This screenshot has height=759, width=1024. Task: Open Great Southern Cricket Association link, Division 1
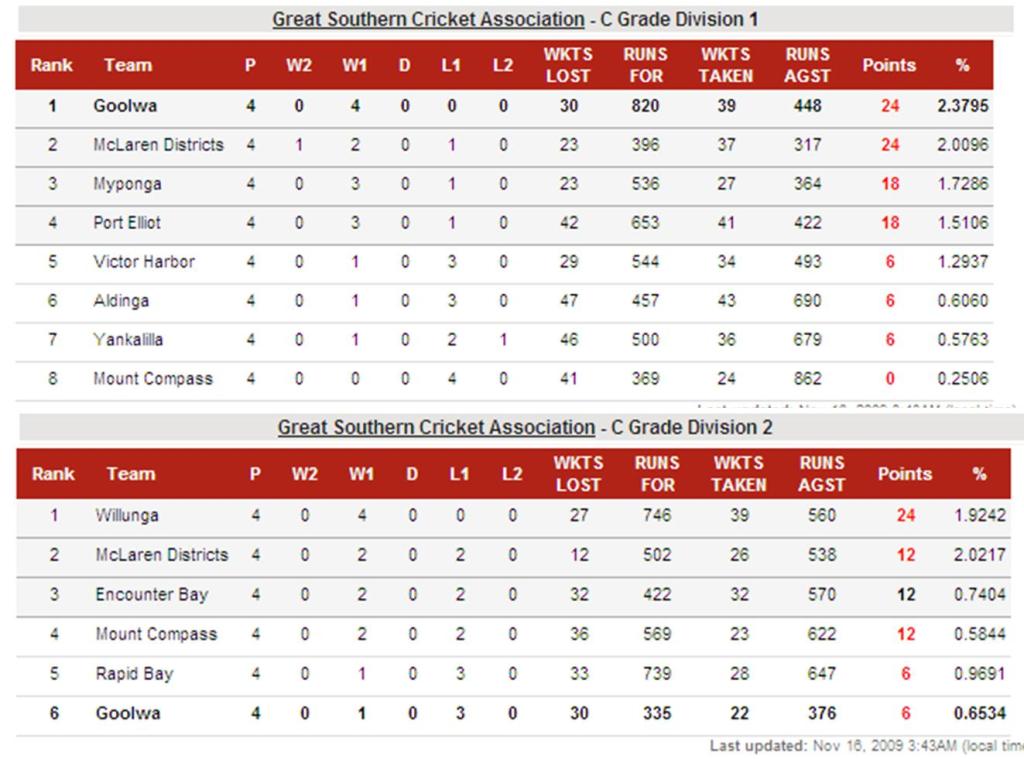tap(428, 20)
